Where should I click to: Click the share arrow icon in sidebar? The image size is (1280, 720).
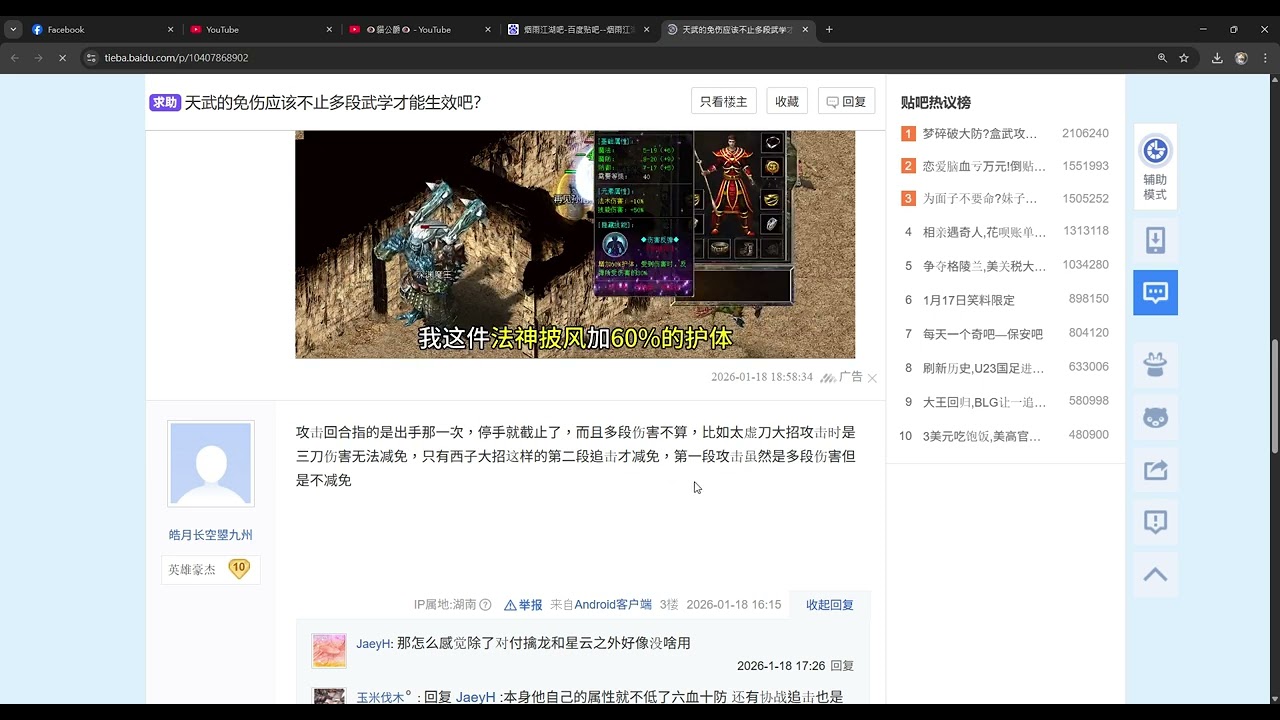(x=1155, y=469)
